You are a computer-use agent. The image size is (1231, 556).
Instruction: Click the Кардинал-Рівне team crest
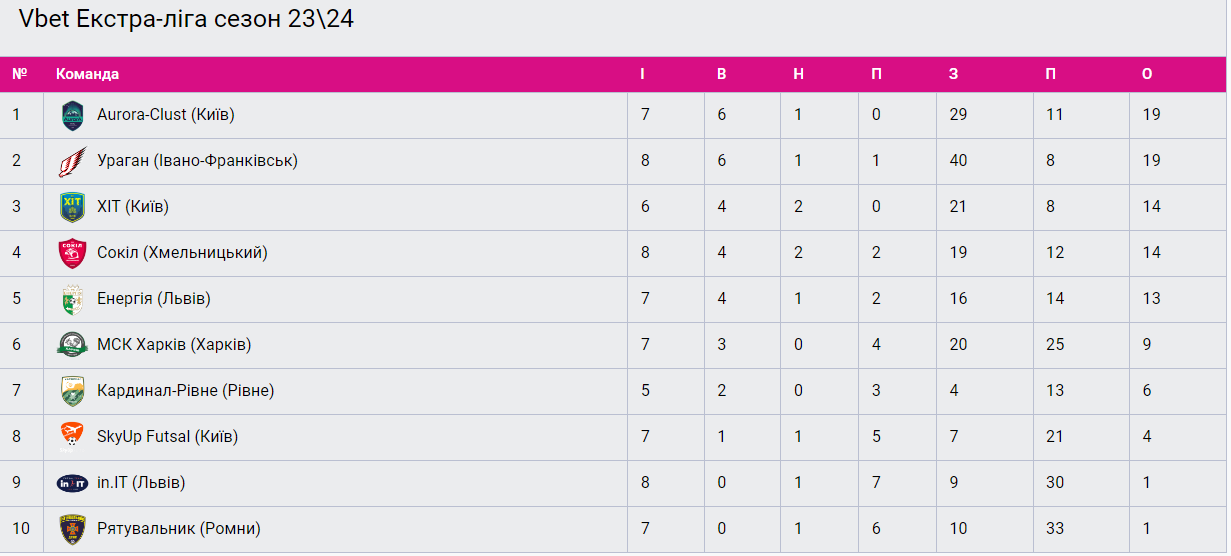tap(73, 392)
